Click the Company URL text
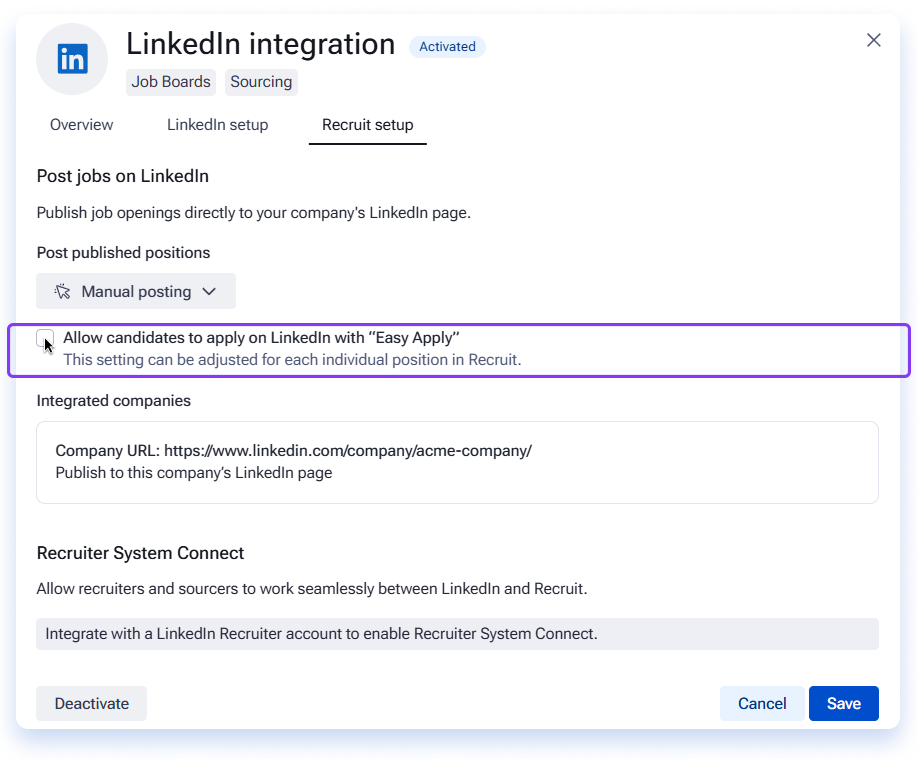Viewport: 918px width, 760px height. (293, 451)
